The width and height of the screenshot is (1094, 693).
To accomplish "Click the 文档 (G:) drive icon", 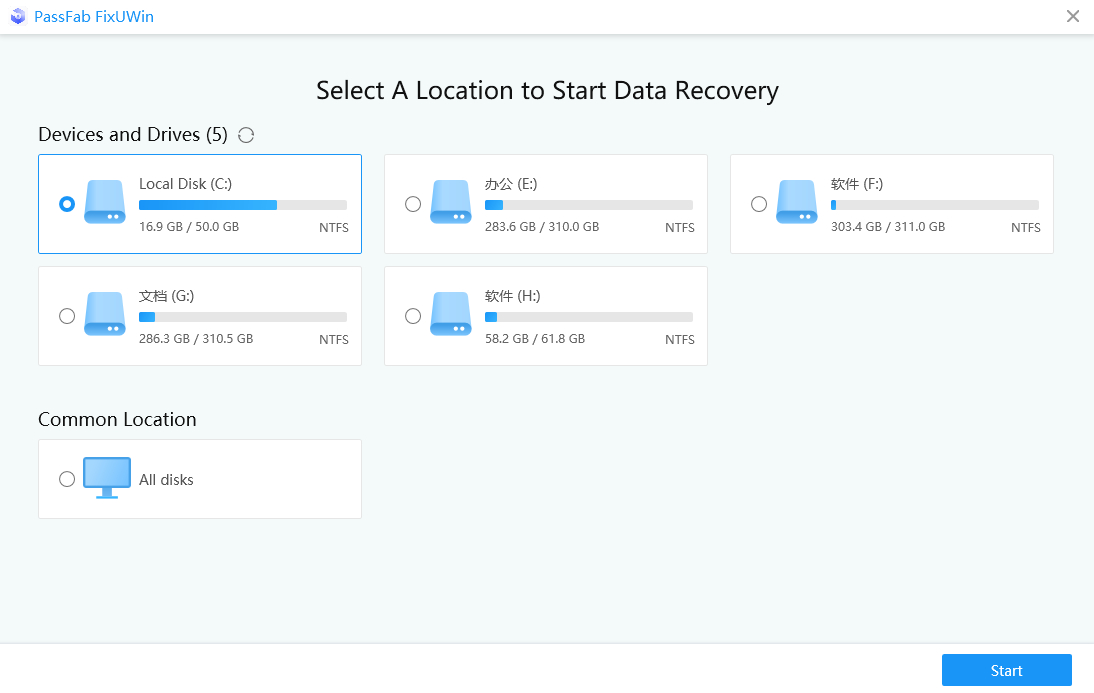I will tap(105, 314).
